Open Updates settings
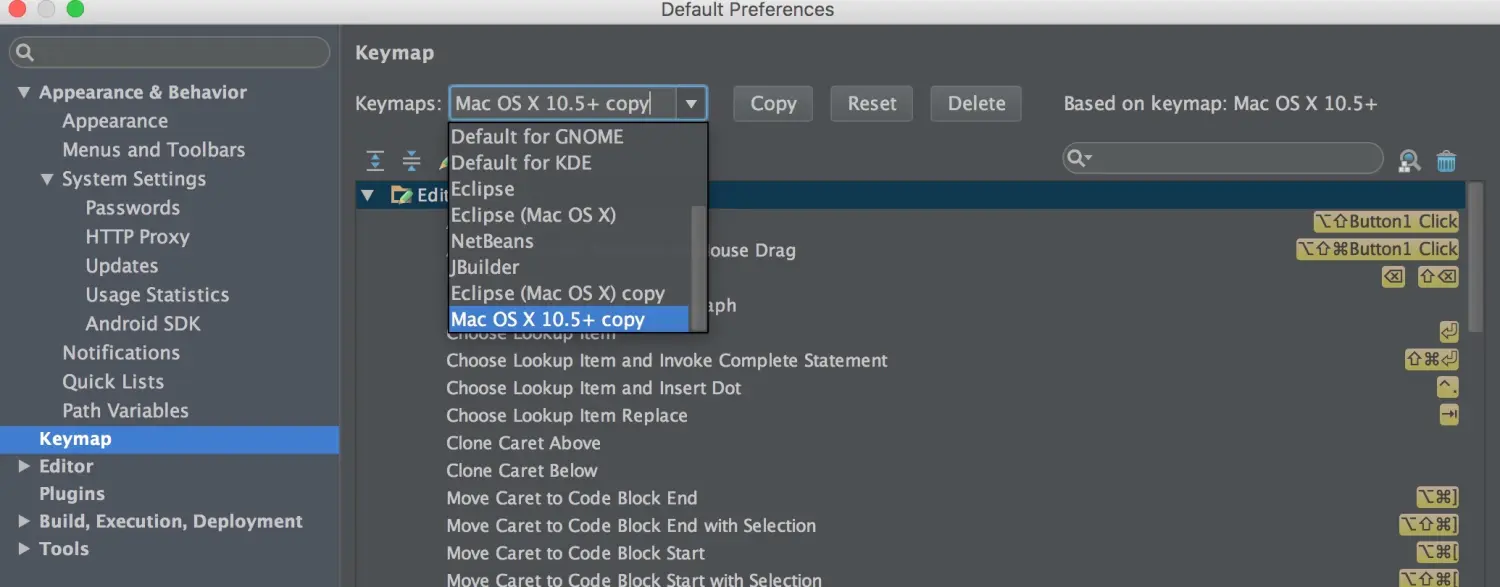The width and height of the screenshot is (1500, 587). click(122, 266)
